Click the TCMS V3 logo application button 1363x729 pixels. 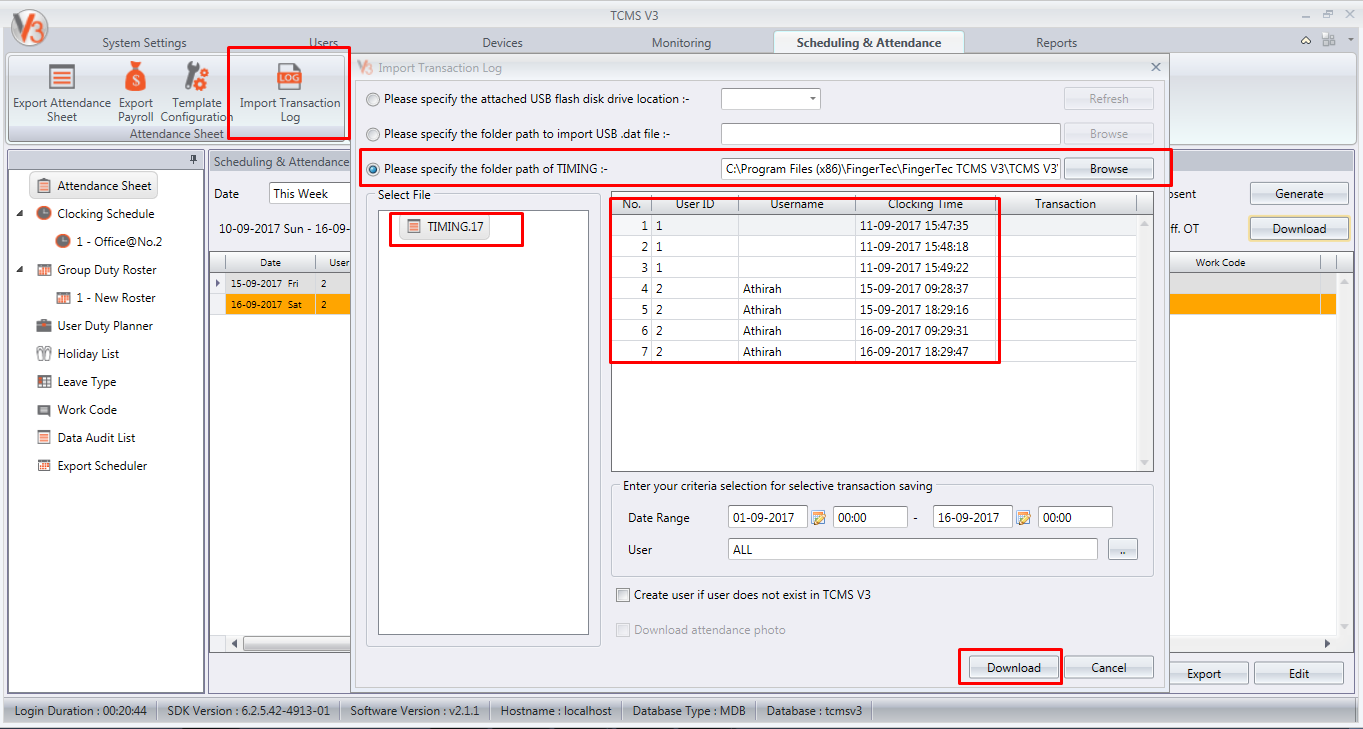point(30,30)
